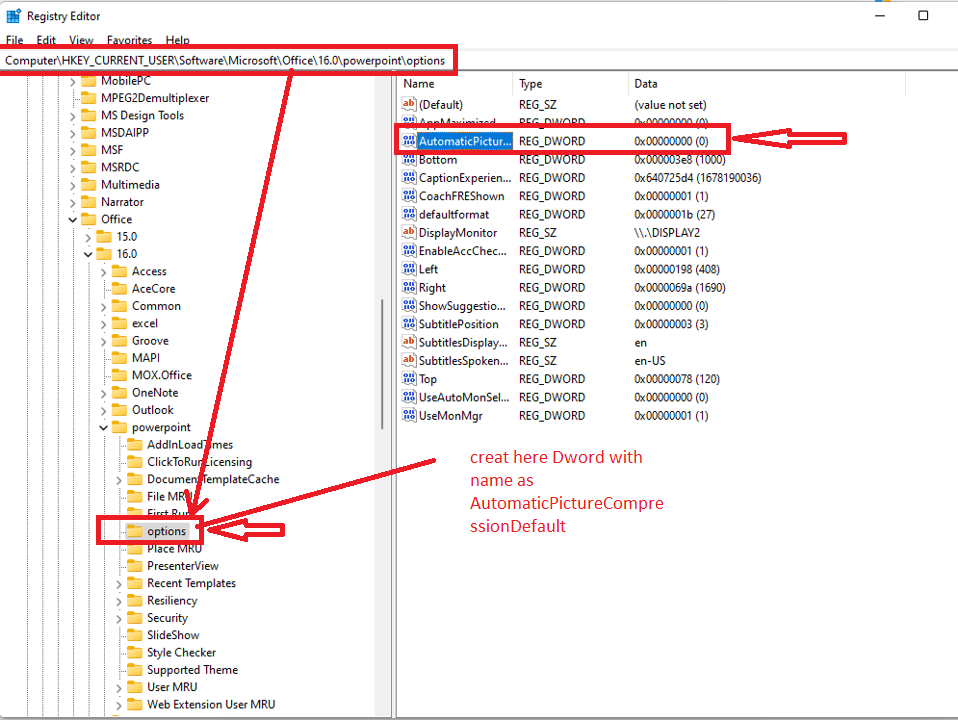Click the en-US data value
Viewport: 958px width, 720px height.
click(x=649, y=361)
